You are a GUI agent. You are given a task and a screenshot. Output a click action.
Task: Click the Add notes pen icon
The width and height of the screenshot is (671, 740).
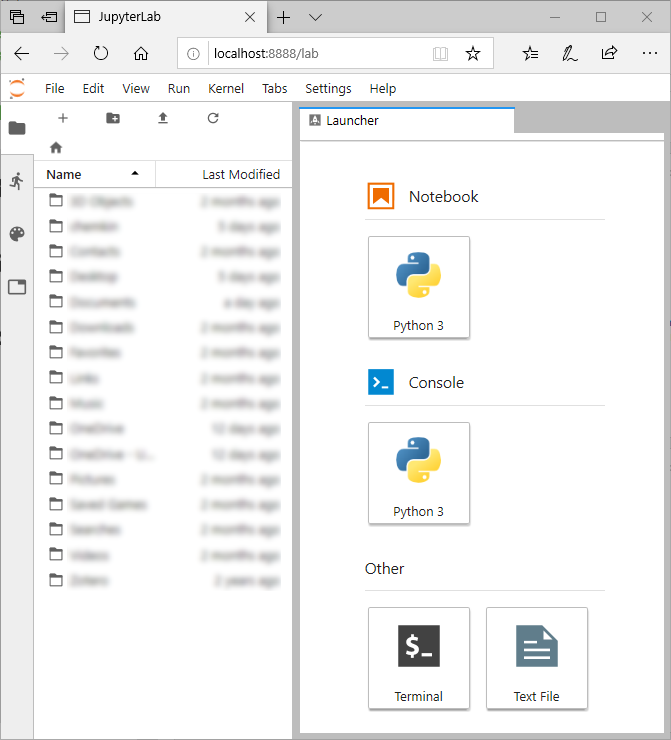[x=570, y=53]
